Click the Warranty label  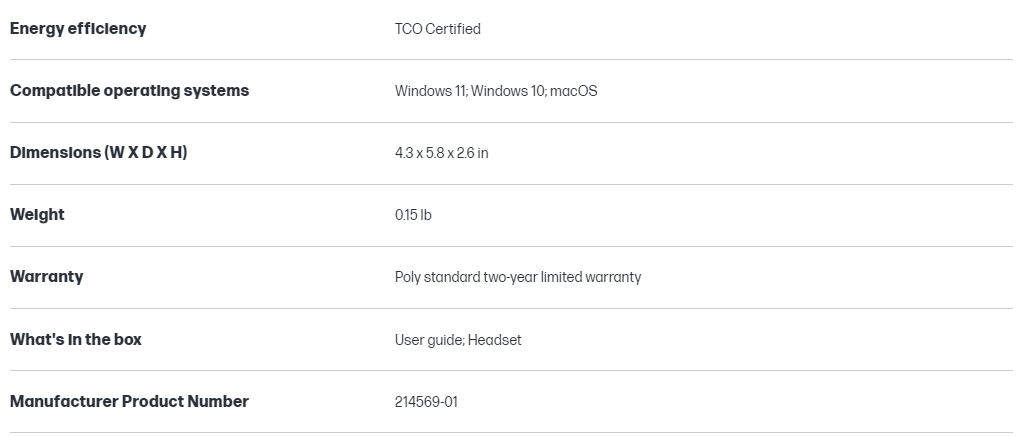46,276
